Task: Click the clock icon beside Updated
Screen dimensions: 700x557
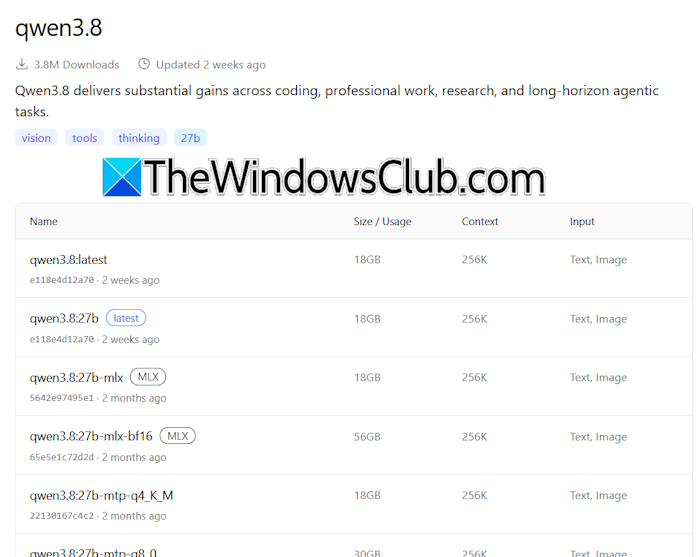Action: 144,64
